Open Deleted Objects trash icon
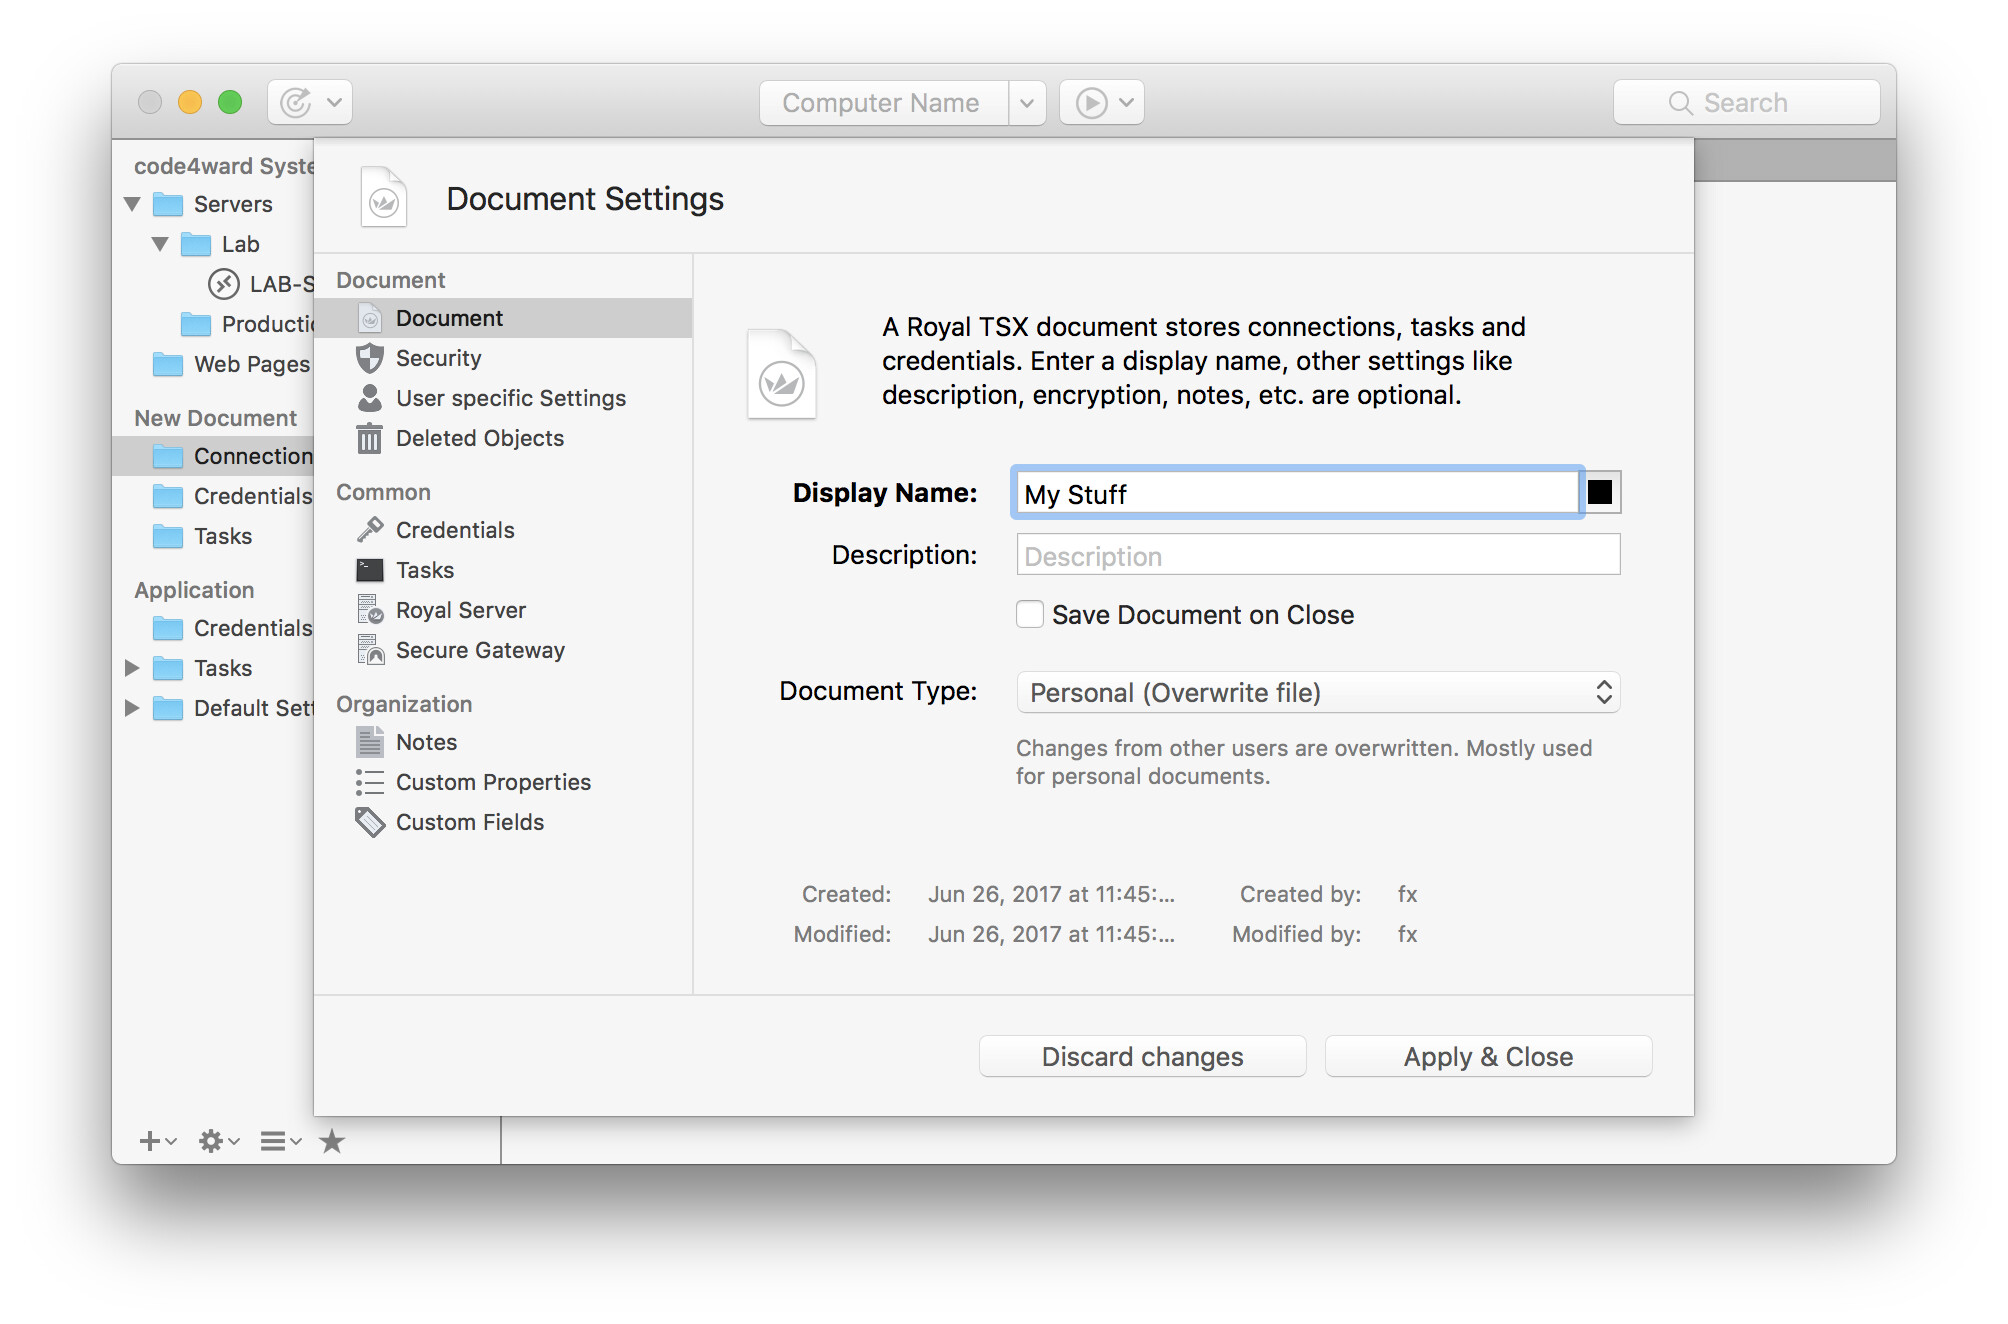 tap(370, 438)
